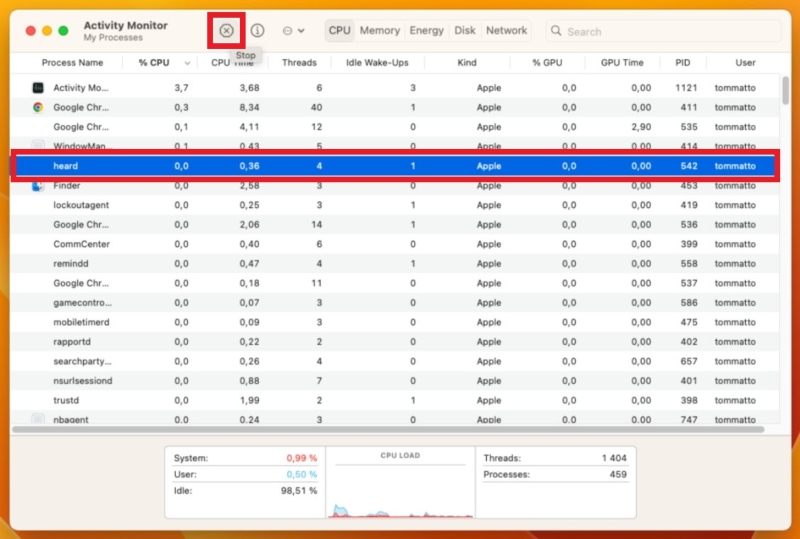Viewport: 800px width, 539px height.
Task: Select the searchparty... process
Action: click(x=395, y=361)
